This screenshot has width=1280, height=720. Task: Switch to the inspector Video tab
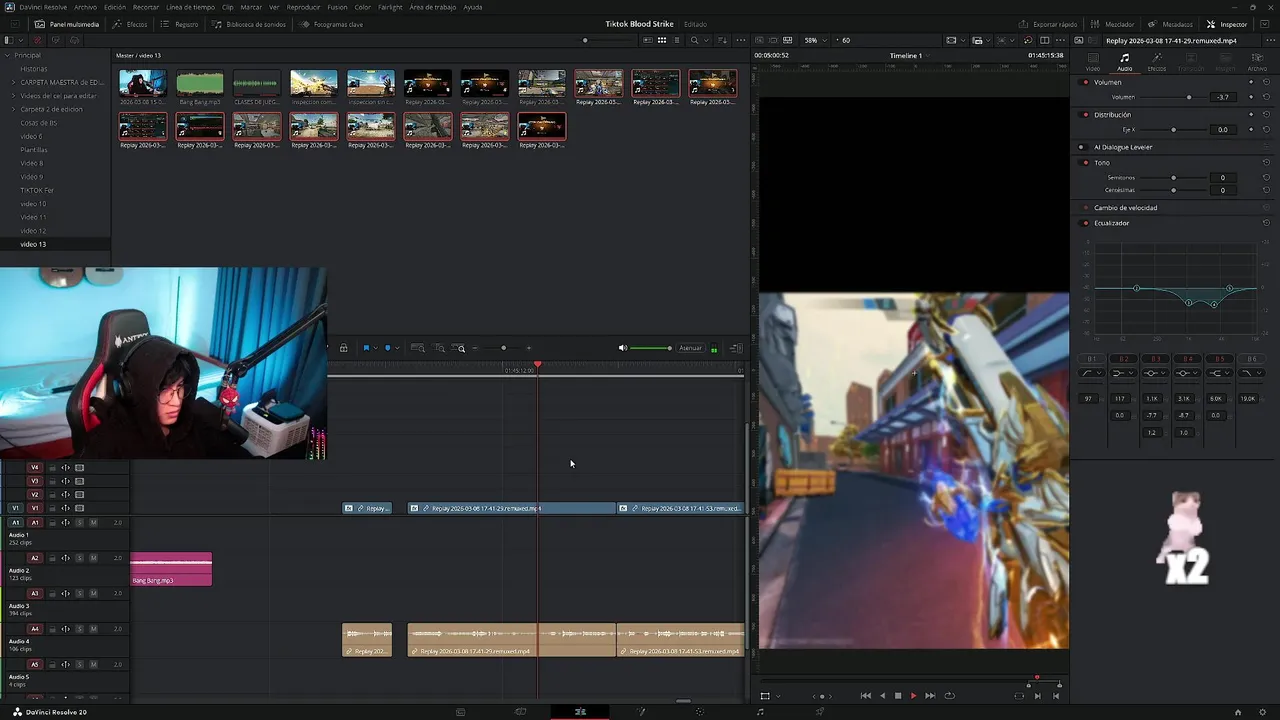point(1093,62)
